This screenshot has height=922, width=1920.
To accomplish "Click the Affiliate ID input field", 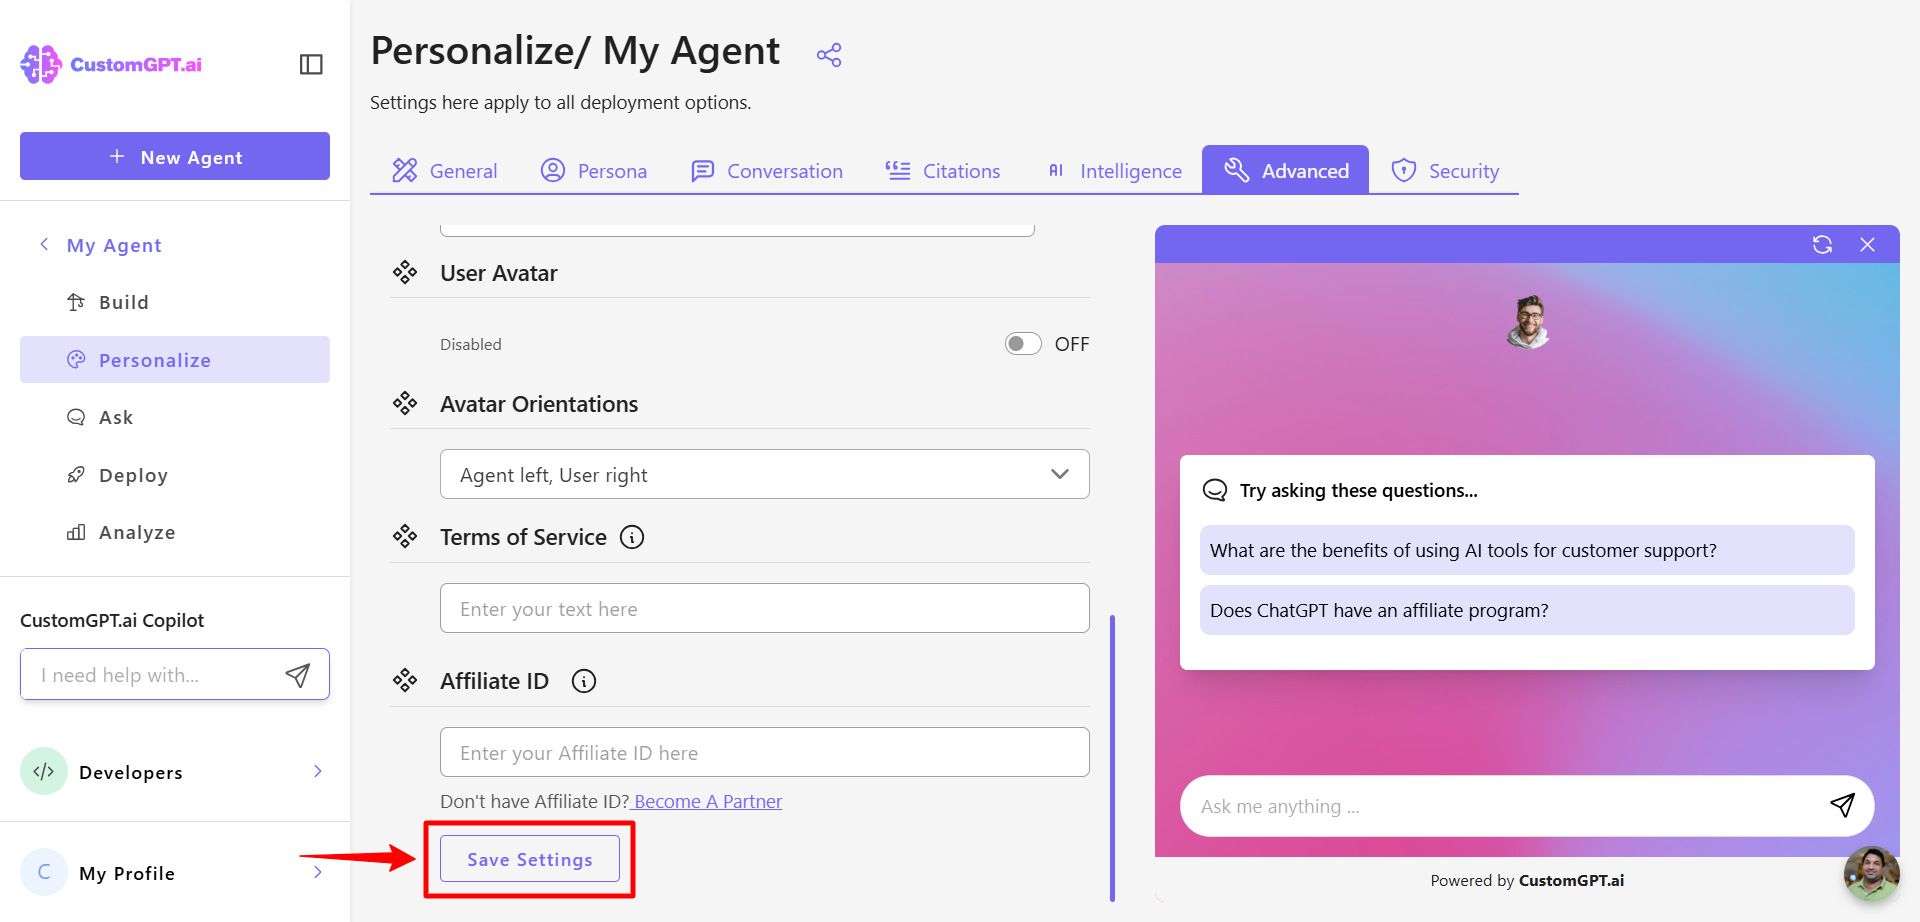I will [765, 752].
